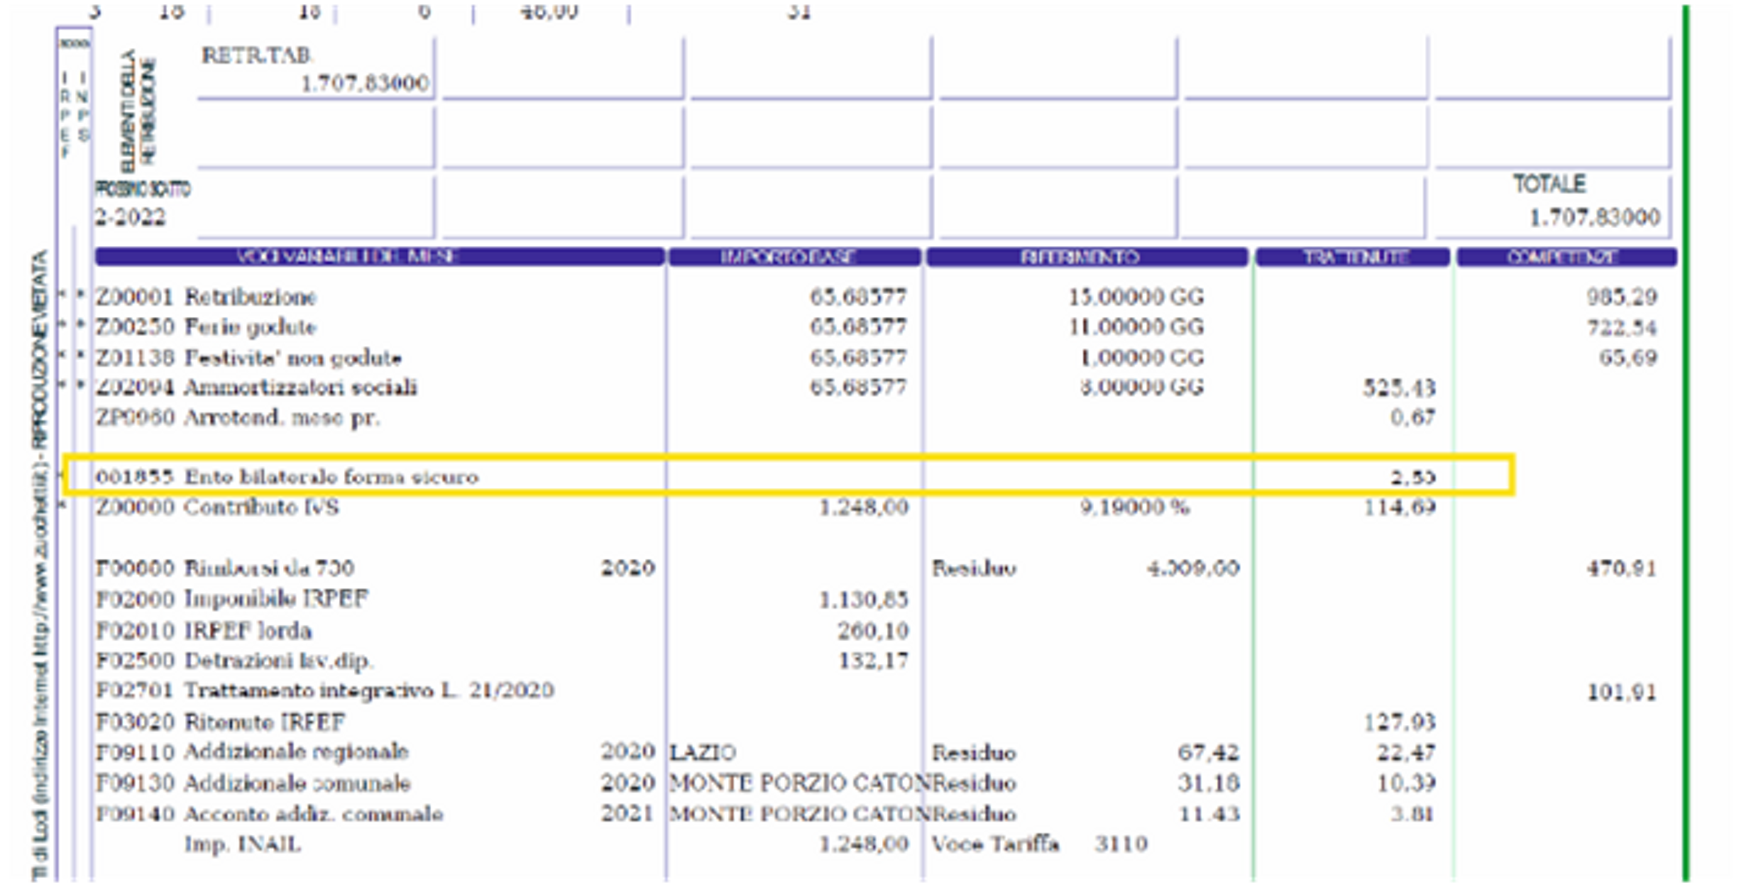Select the Z00000 Contributo IVS row
This screenshot has height=892, width=1751.
click(x=217, y=508)
